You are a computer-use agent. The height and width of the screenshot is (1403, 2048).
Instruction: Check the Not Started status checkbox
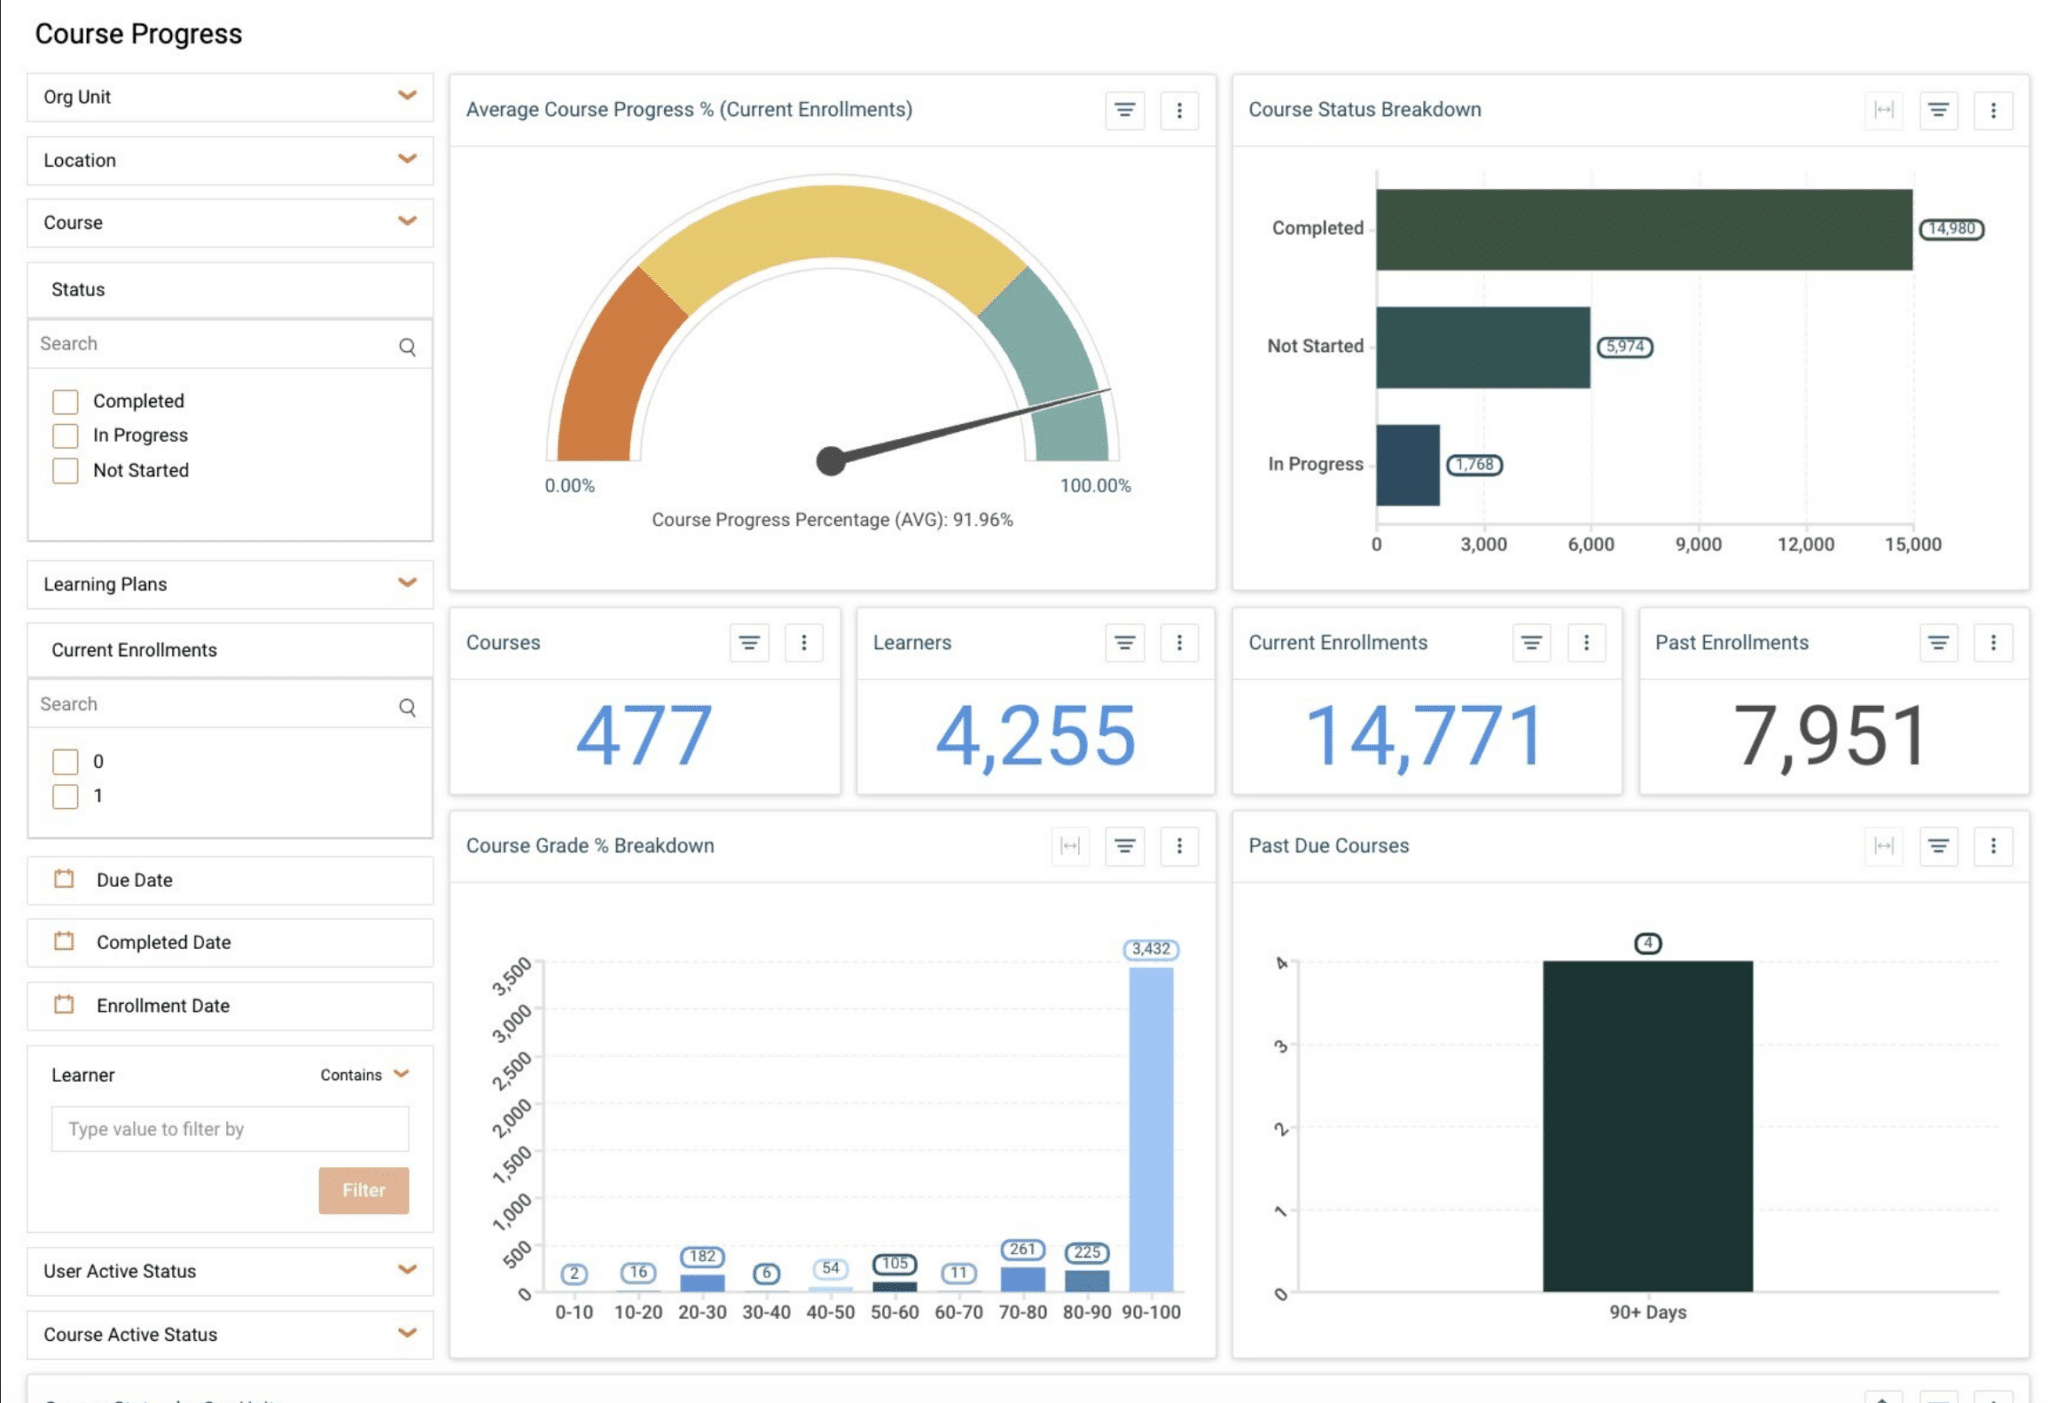(65, 471)
